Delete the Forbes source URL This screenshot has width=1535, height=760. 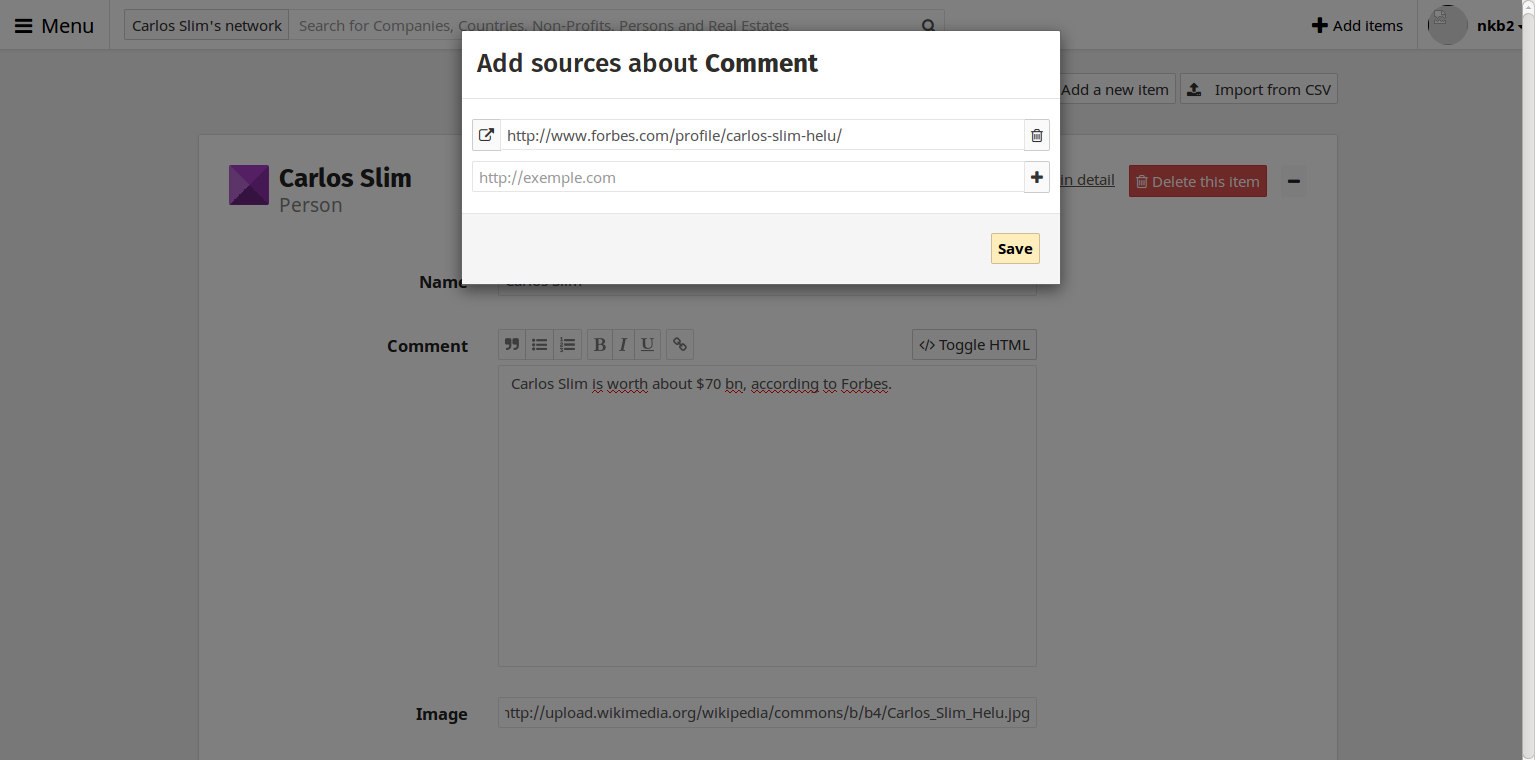[1036, 135]
